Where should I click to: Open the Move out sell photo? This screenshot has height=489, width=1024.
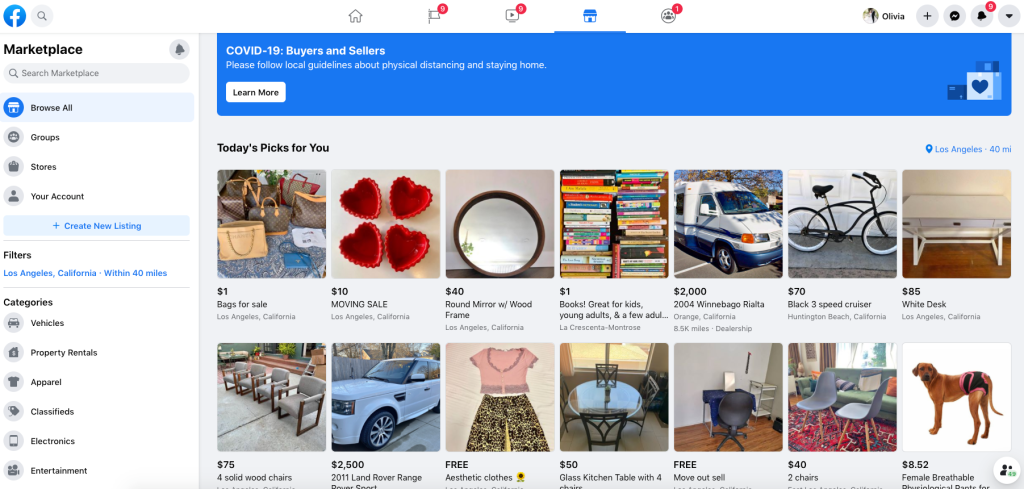point(728,397)
